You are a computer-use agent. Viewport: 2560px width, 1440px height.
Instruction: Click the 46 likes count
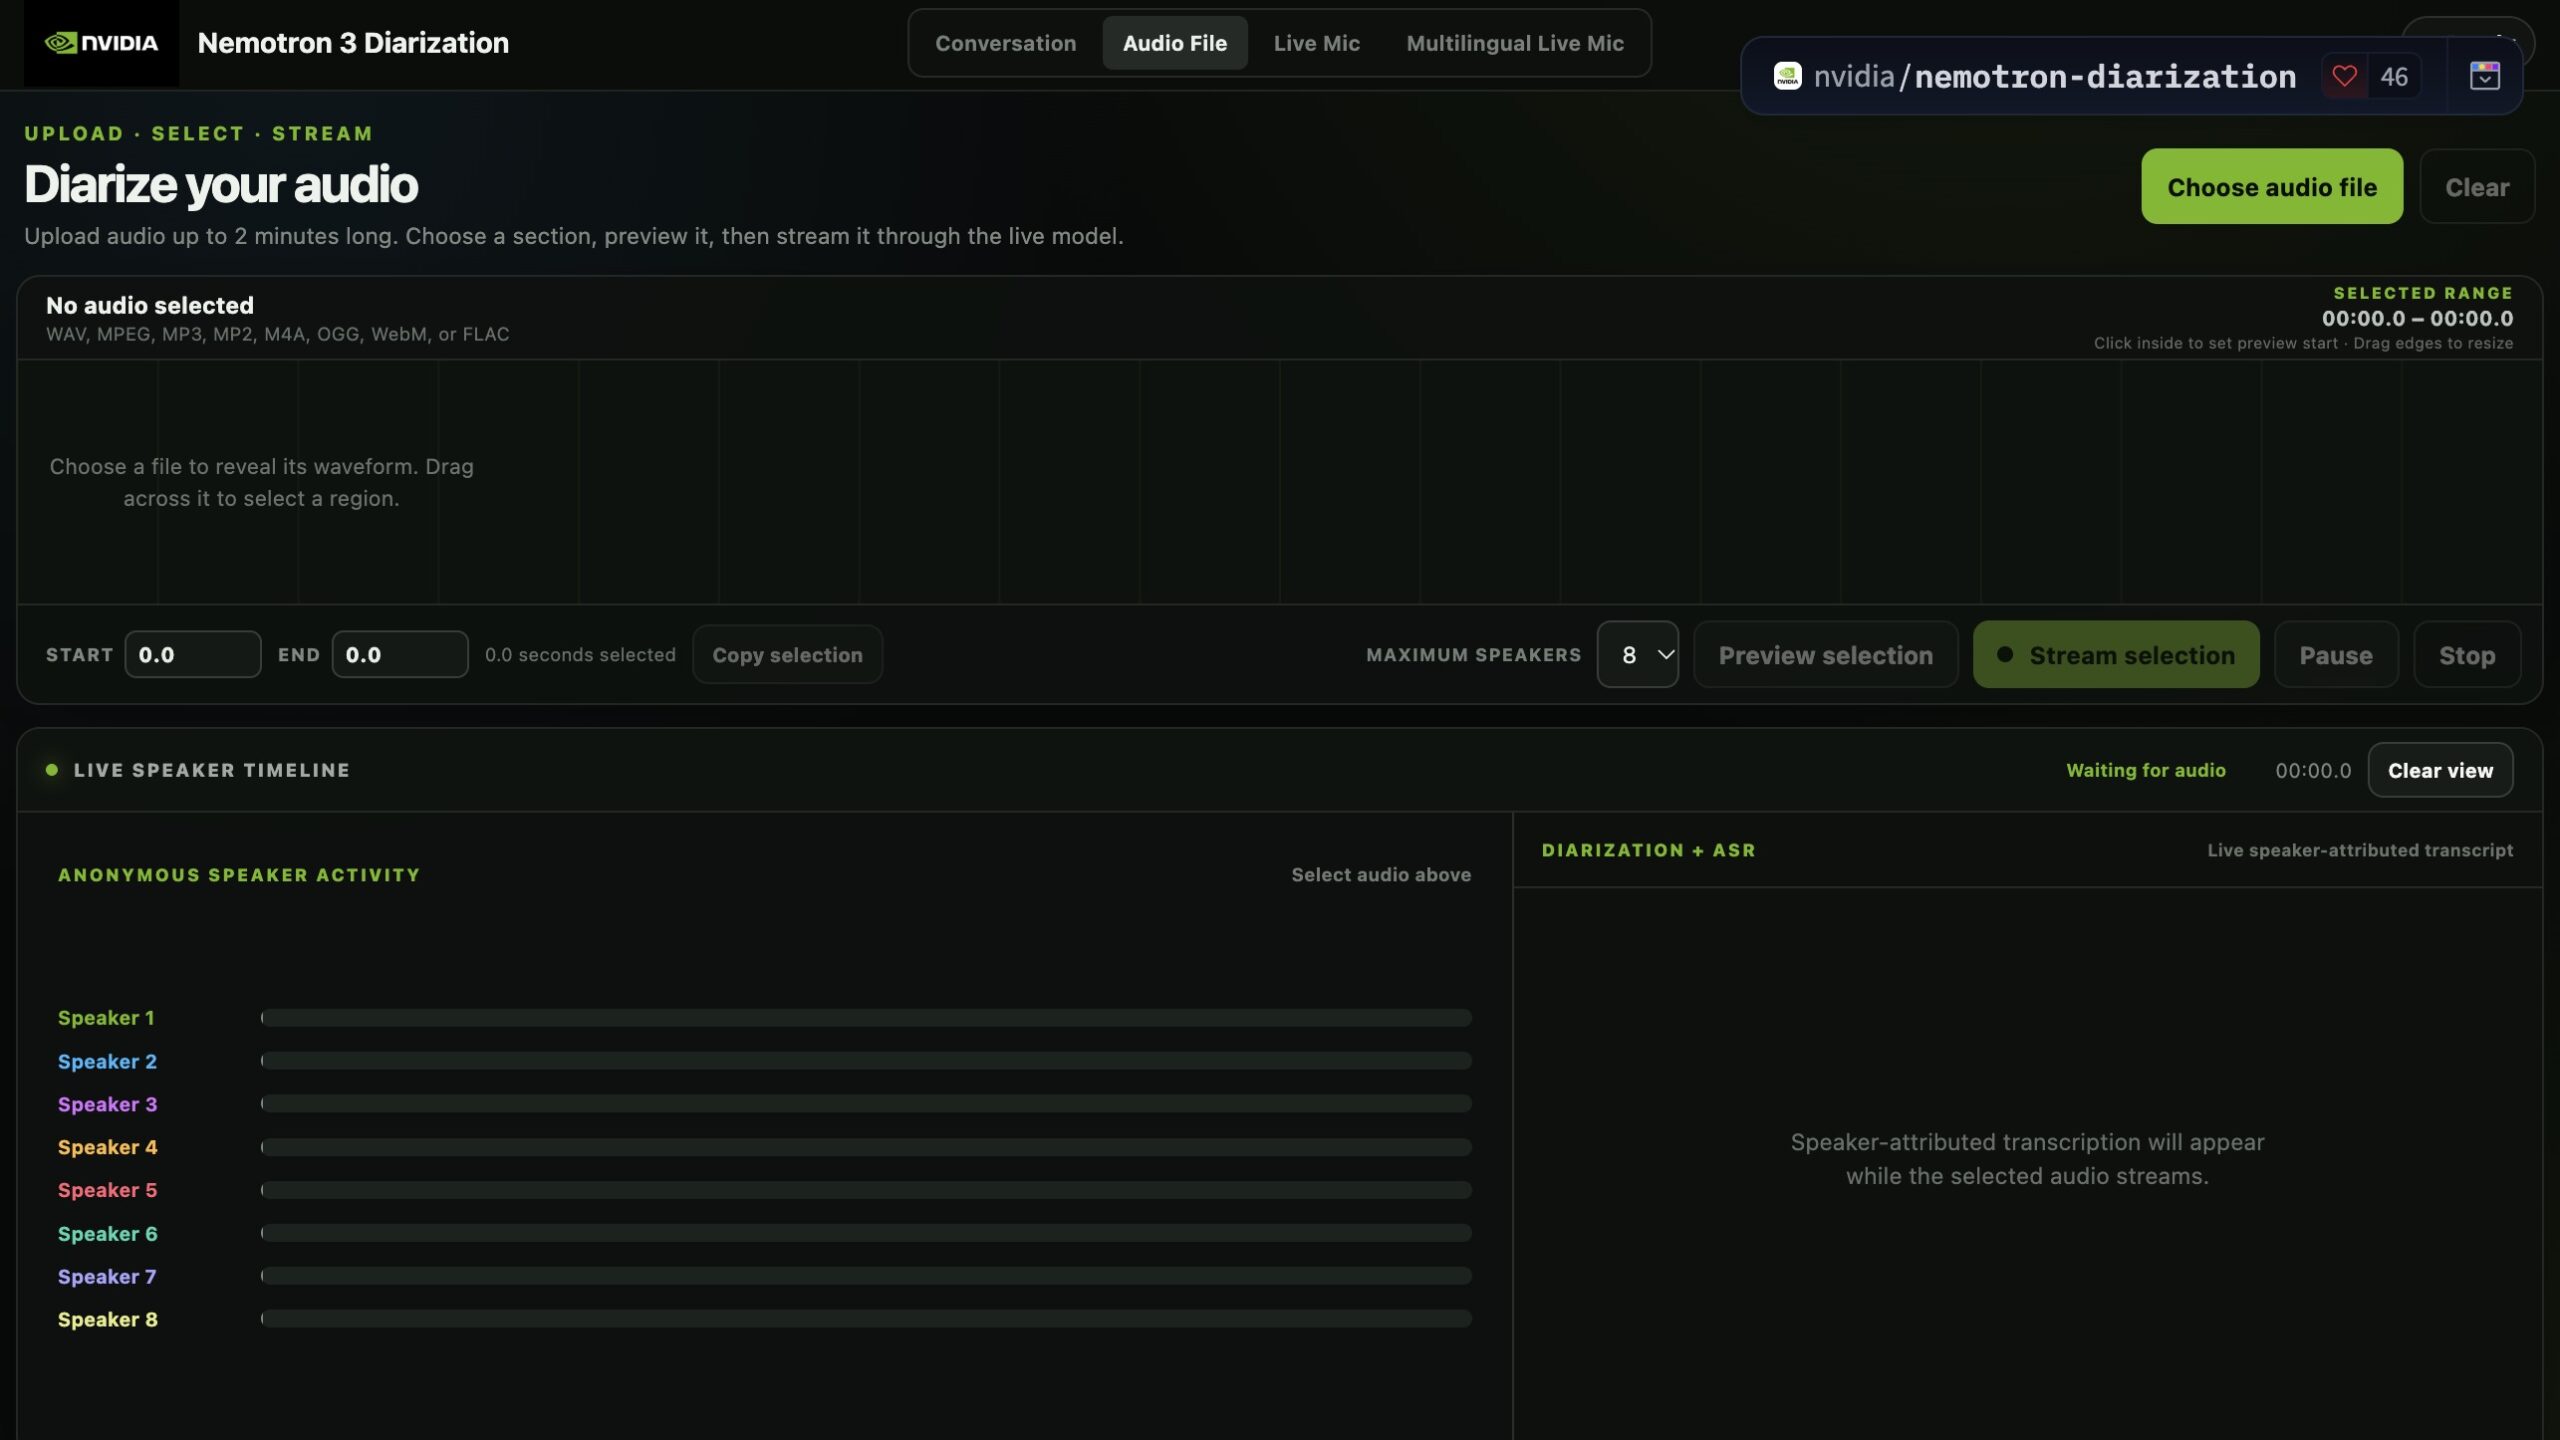(x=2393, y=76)
